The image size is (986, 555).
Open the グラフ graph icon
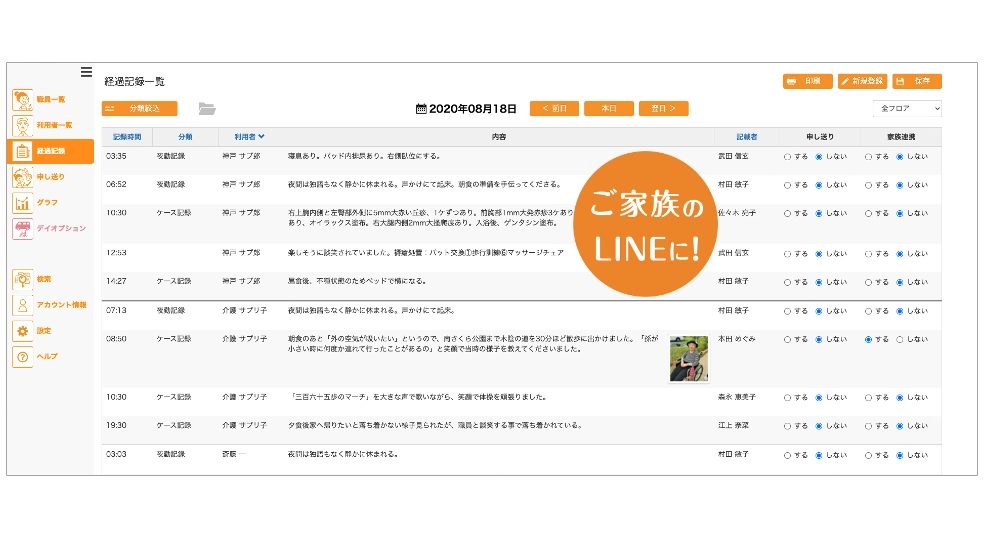tap(22, 203)
